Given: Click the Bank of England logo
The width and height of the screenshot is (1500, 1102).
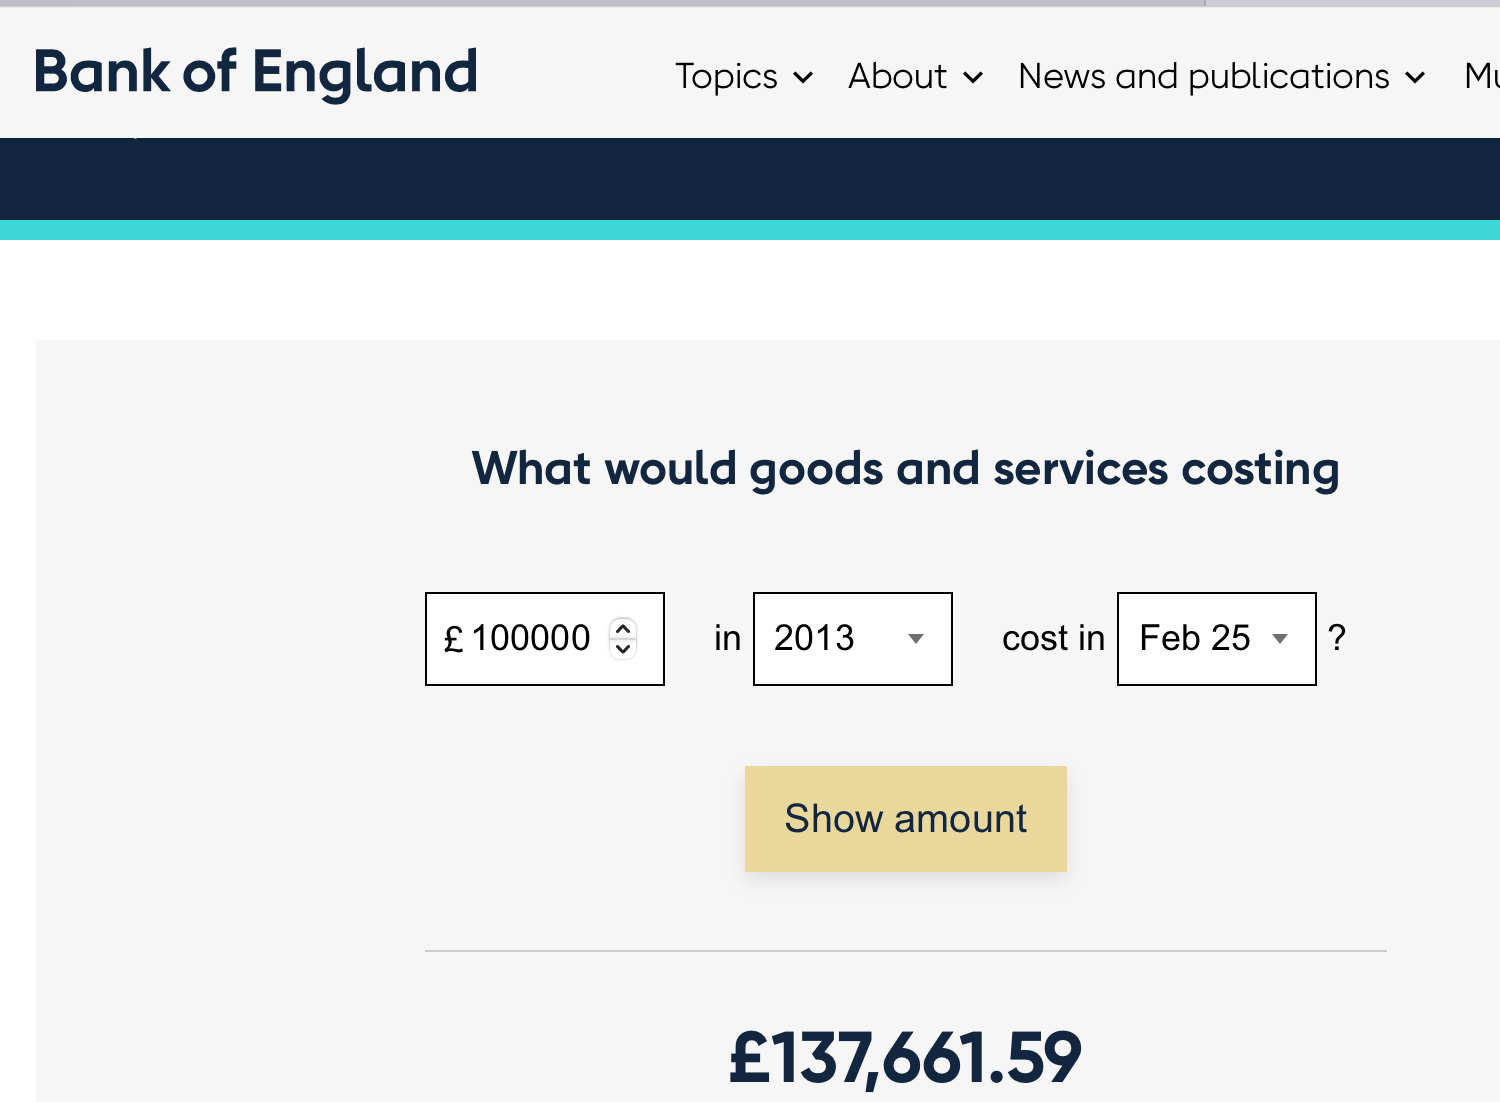Looking at the screenshot, I should pyautogui.click(x=256, y=73).
